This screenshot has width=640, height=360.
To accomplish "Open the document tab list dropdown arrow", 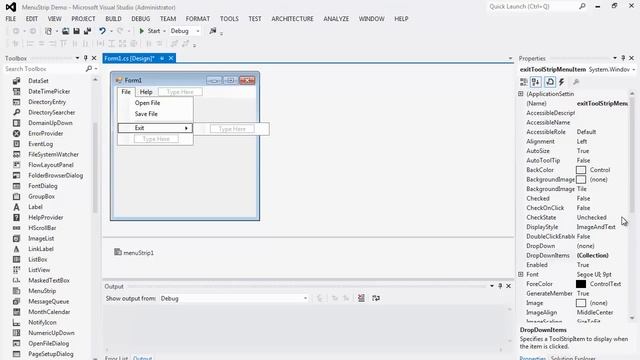I will (510, 58).
